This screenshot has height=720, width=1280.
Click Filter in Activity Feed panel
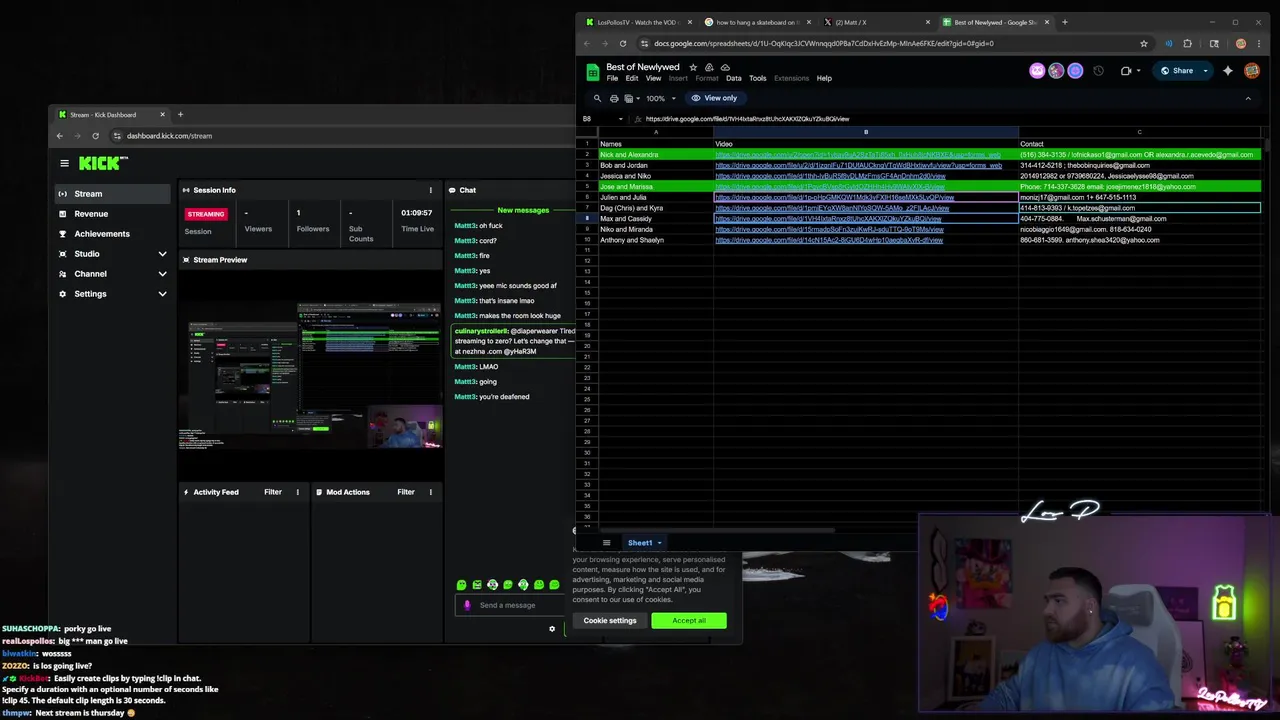(273, 492)
